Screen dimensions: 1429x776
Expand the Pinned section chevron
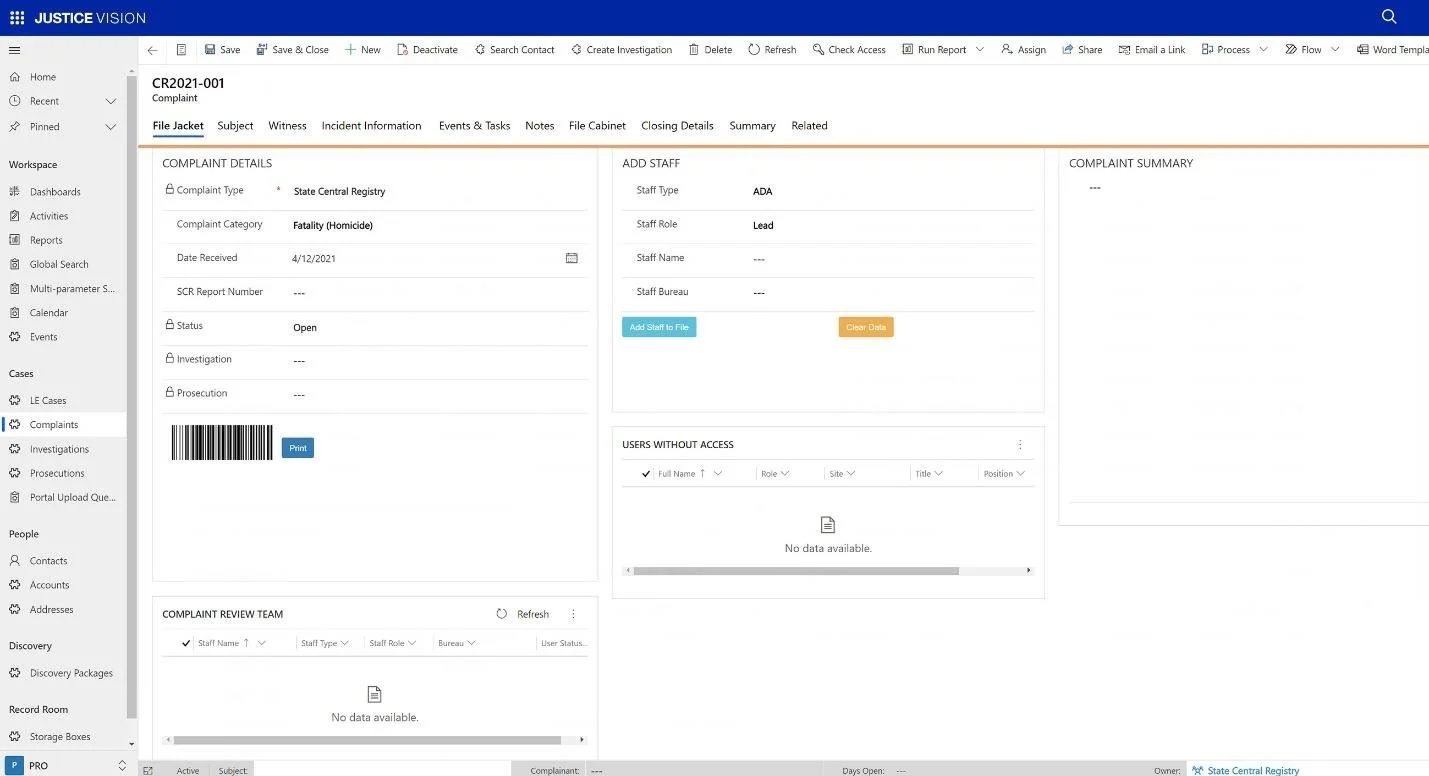click(x=111, y=127)
